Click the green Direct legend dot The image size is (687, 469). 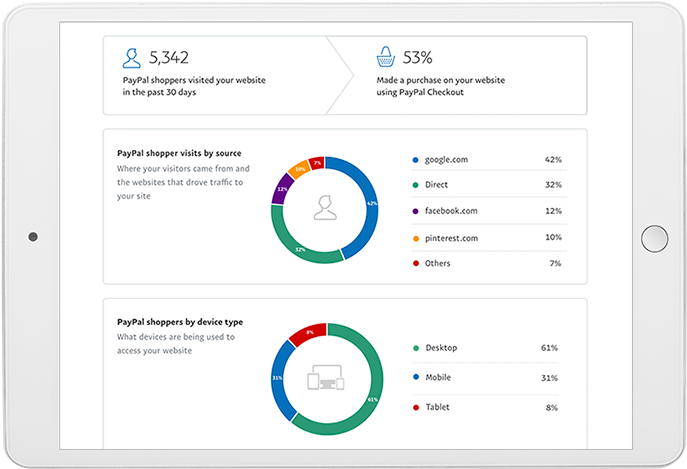pyautogui.click(x=415, y=185)
